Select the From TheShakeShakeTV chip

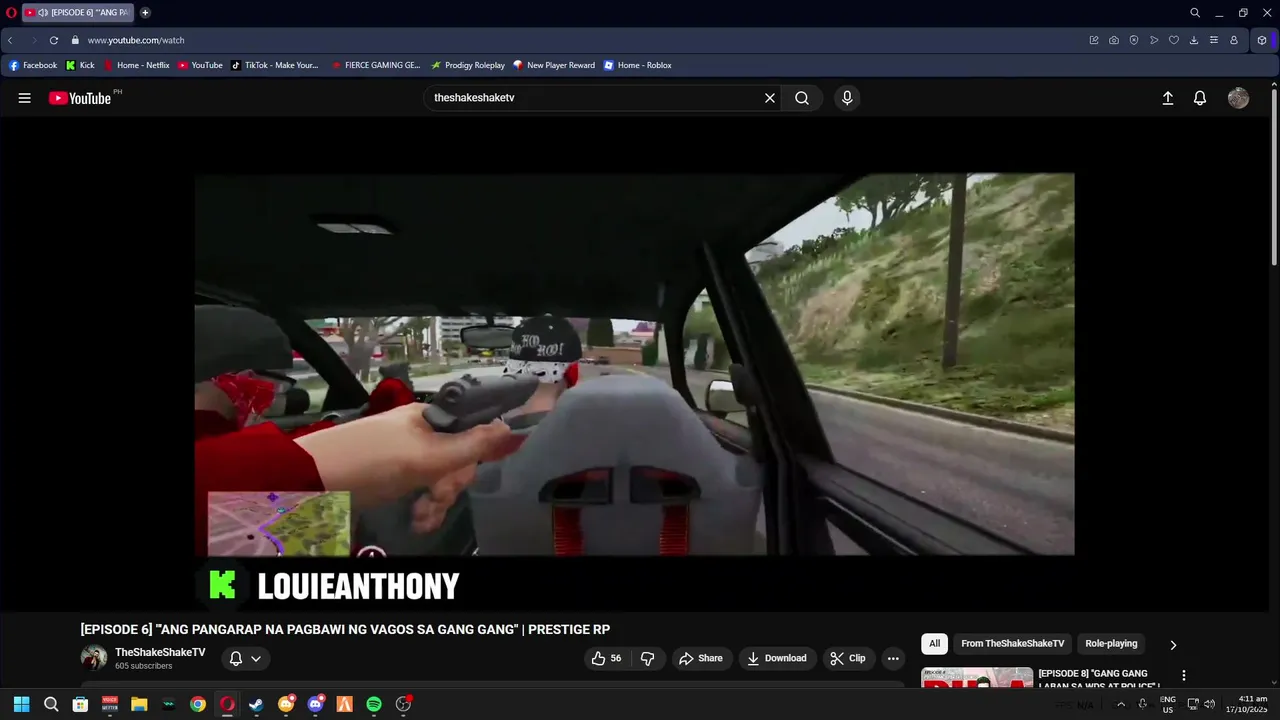(1013, 644)
